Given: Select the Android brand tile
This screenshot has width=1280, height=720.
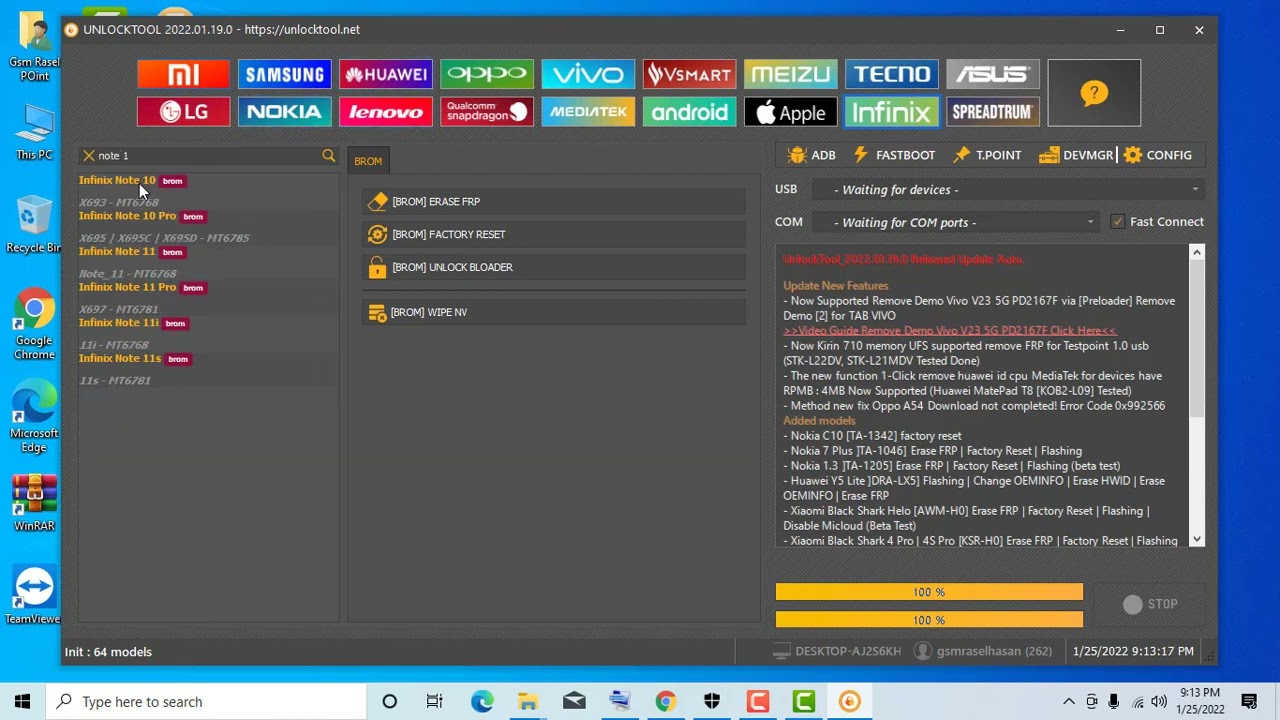Looking at the screenshot, I should [689, 112].
